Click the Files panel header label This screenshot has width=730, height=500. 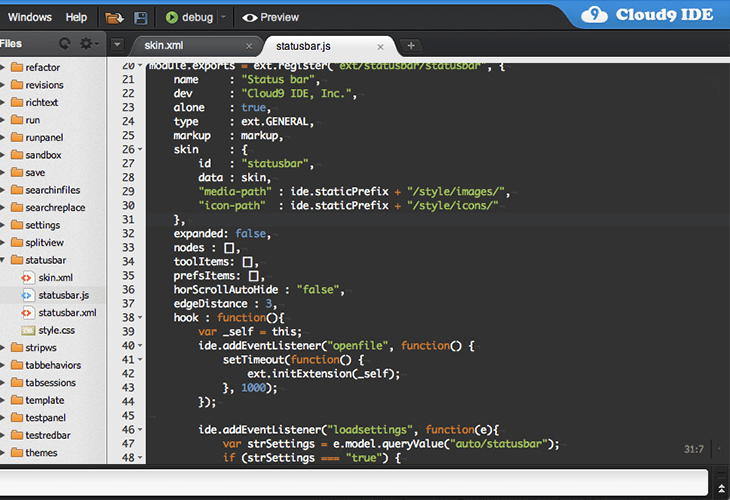[11, 44]
